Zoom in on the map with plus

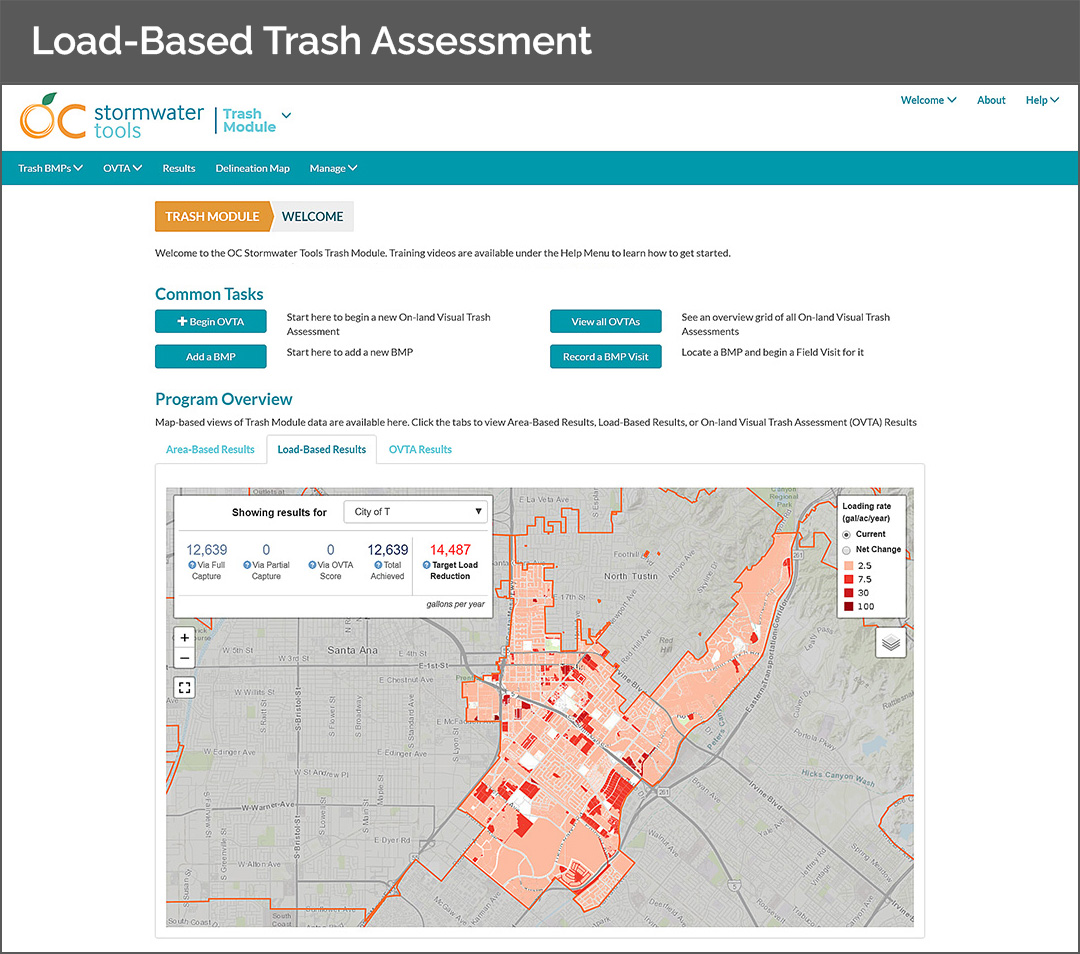tap(185, 638)
